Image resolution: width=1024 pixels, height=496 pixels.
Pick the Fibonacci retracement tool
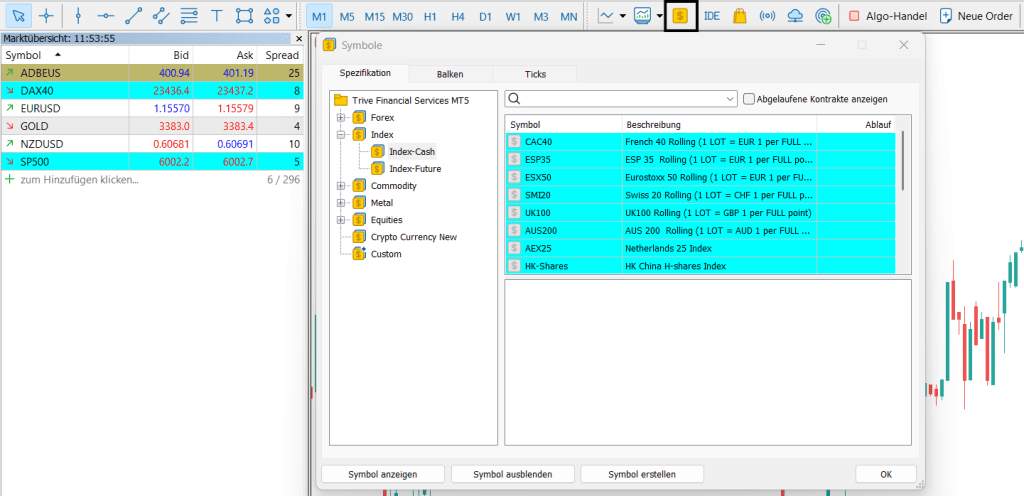coord(189,16)
